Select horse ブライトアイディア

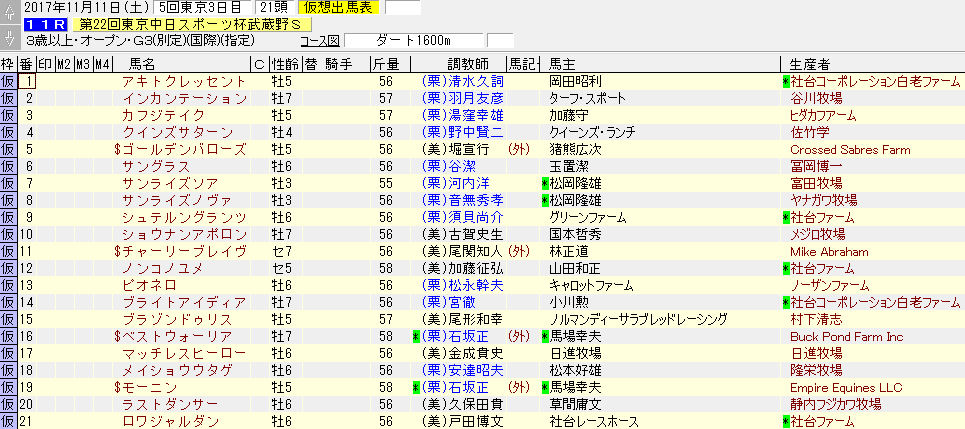click(x=184, y=303)
